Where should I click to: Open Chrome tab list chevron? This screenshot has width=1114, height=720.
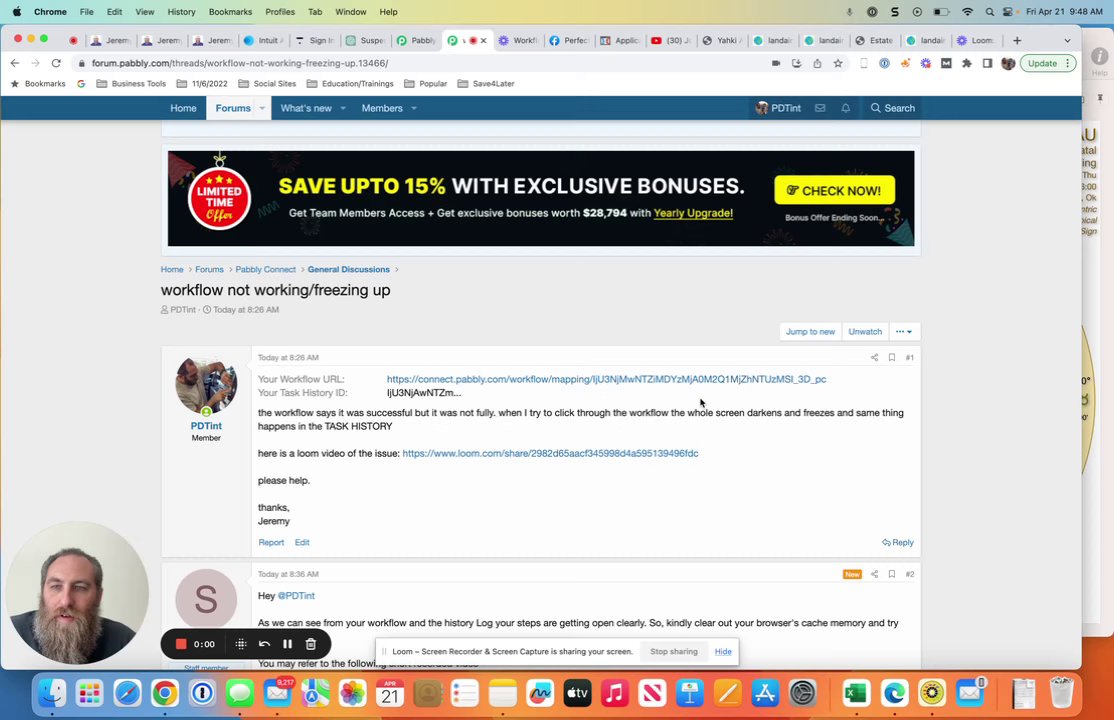point(1067,41)
